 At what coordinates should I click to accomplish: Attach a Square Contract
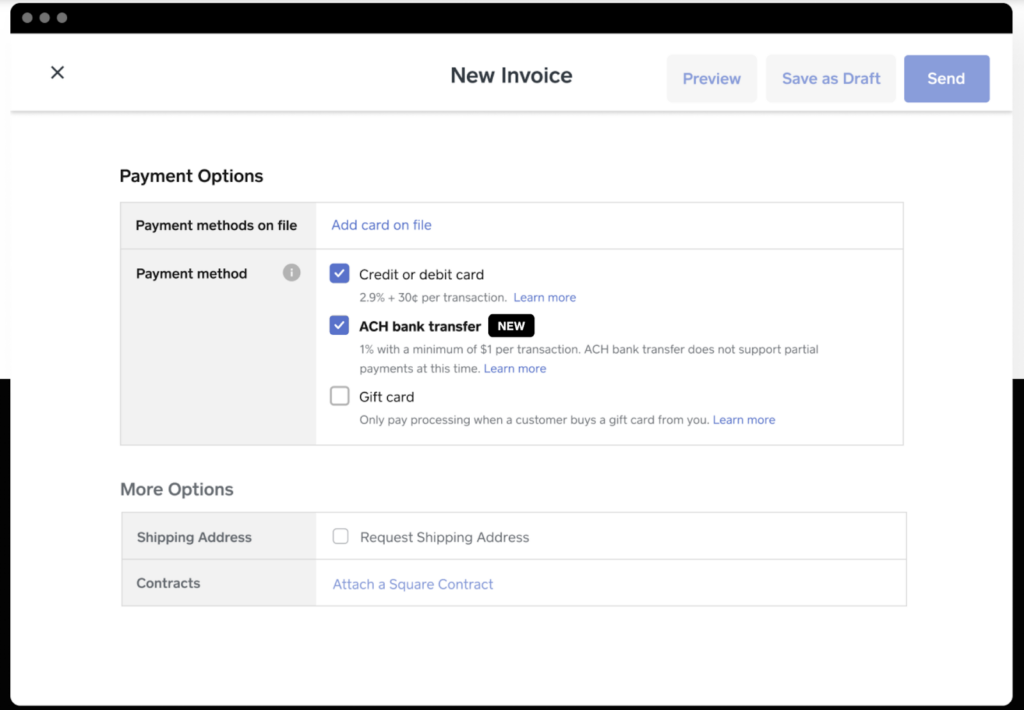(413, 584)
